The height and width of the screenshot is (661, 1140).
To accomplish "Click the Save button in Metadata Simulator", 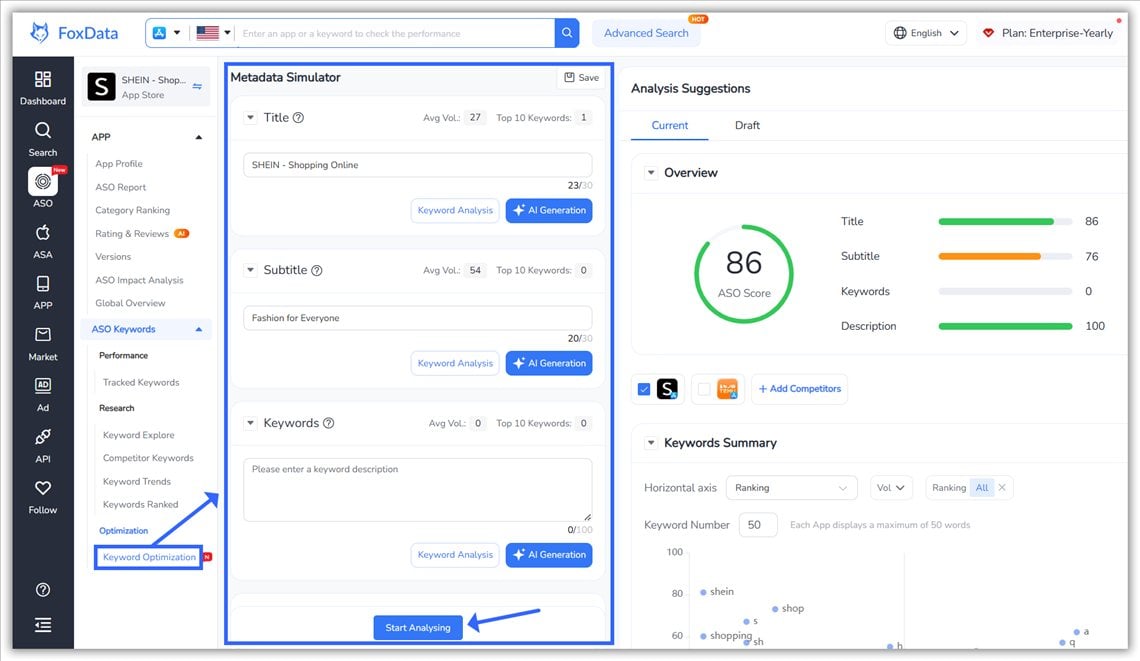I will coord(582,78).
